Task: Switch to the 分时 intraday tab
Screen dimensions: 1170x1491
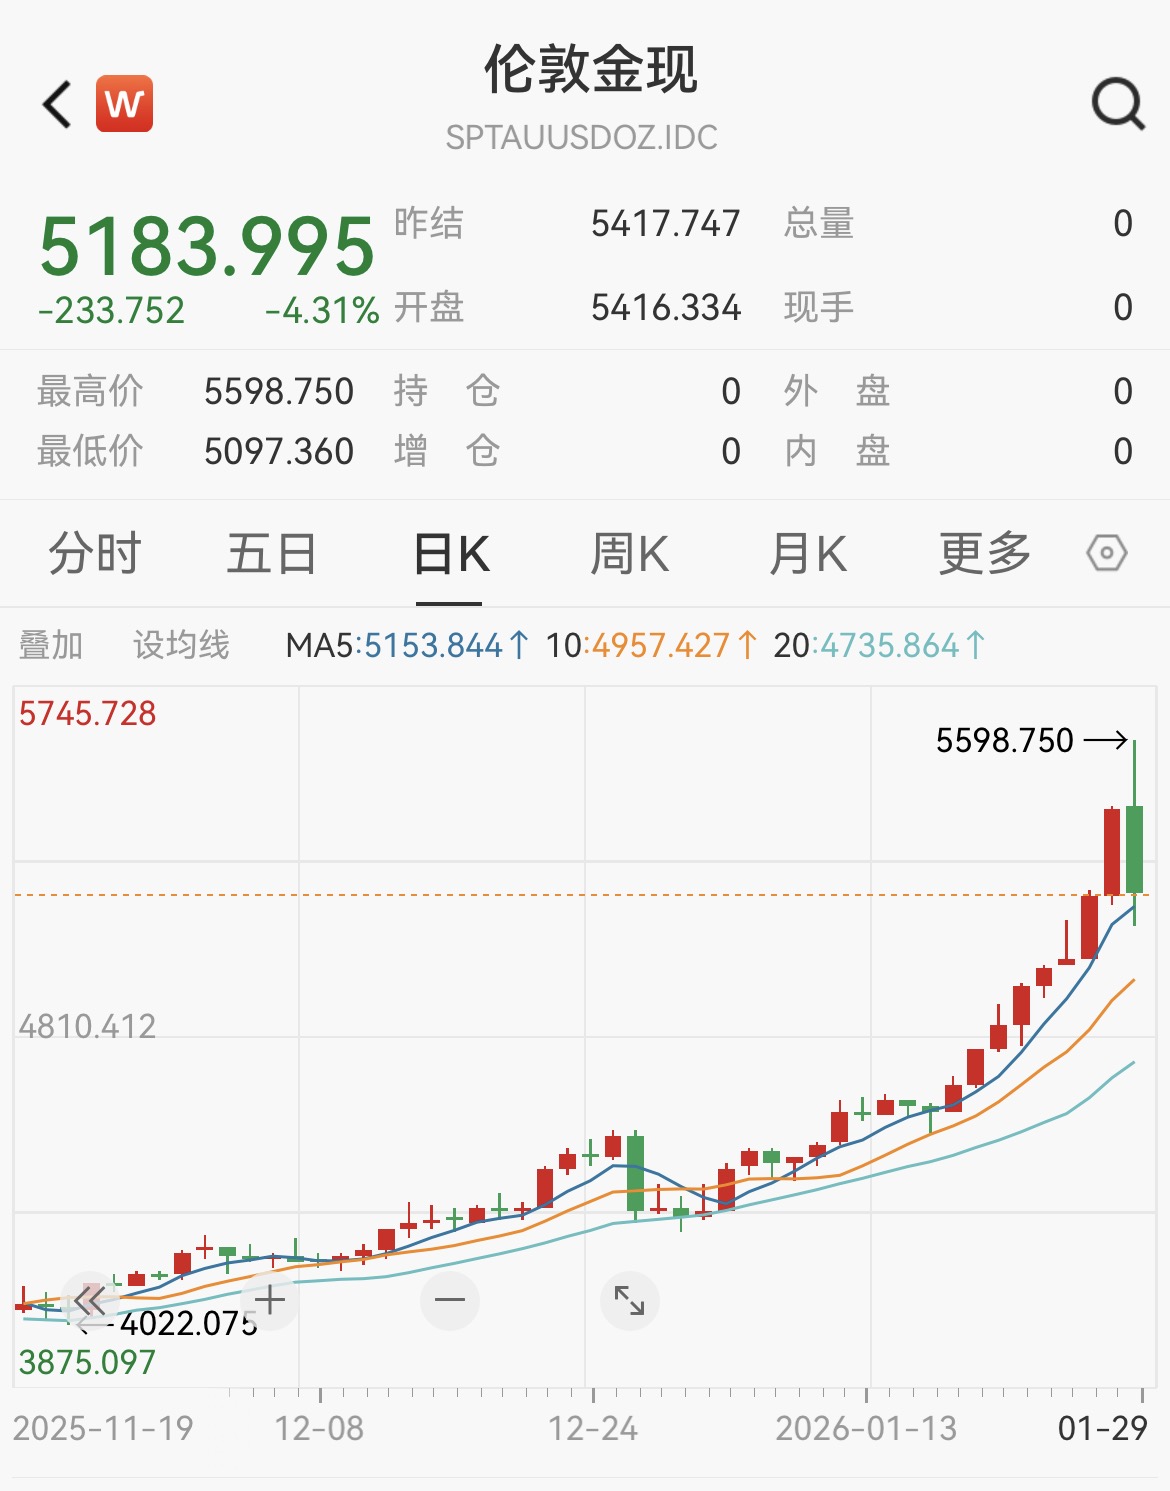Action: point(92,553)
